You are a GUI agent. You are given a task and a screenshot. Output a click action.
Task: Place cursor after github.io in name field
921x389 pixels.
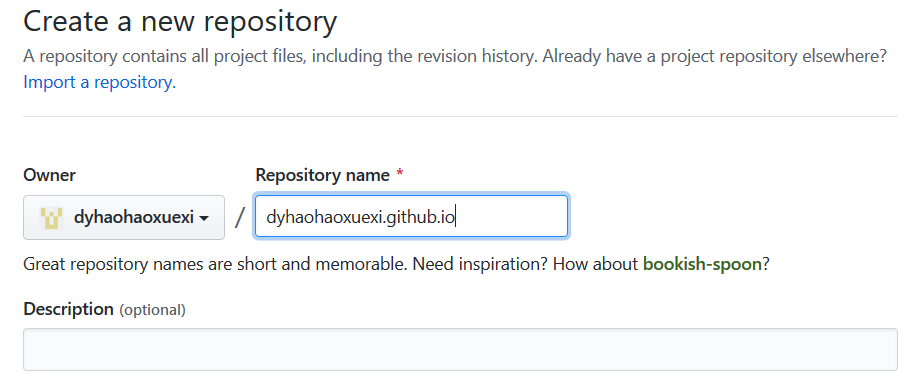[x=456, y=217]
